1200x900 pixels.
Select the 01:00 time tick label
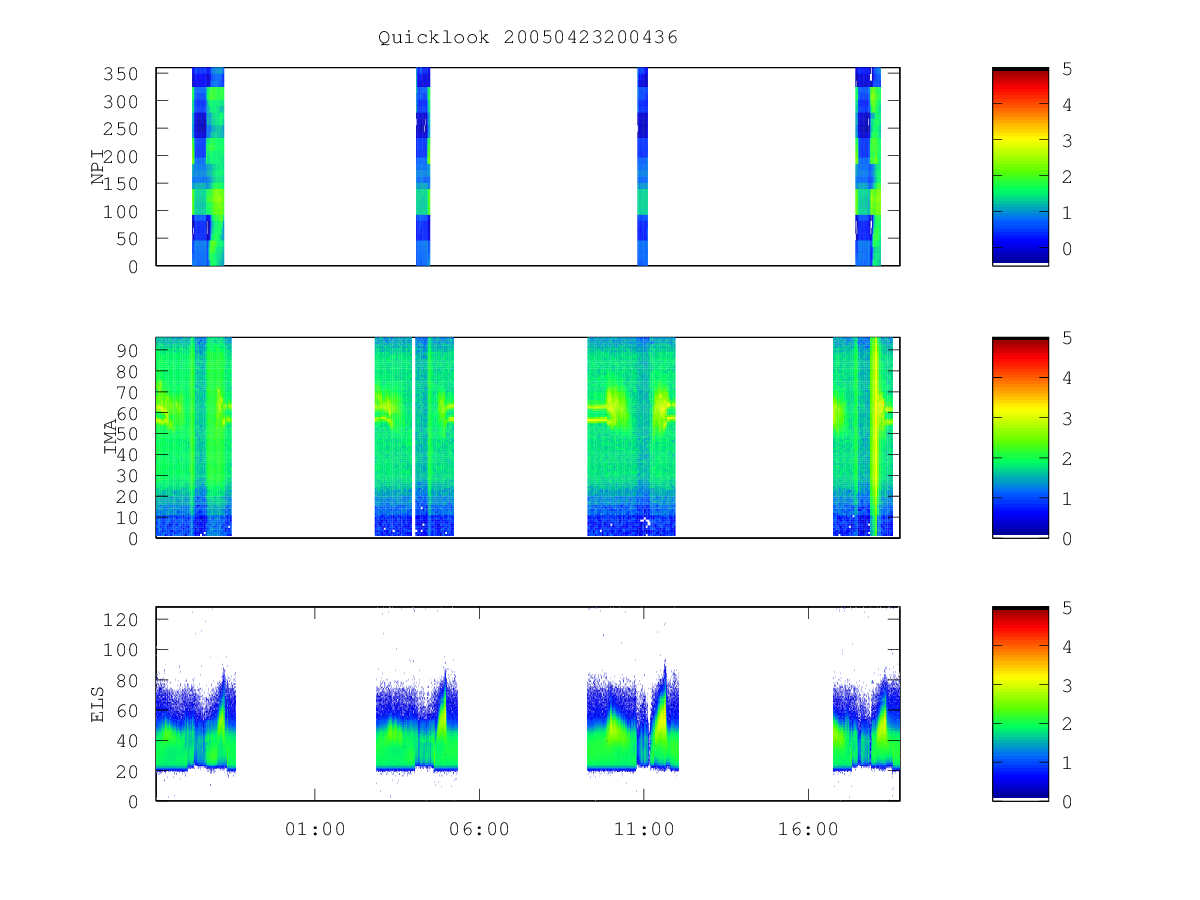(315, 829)
